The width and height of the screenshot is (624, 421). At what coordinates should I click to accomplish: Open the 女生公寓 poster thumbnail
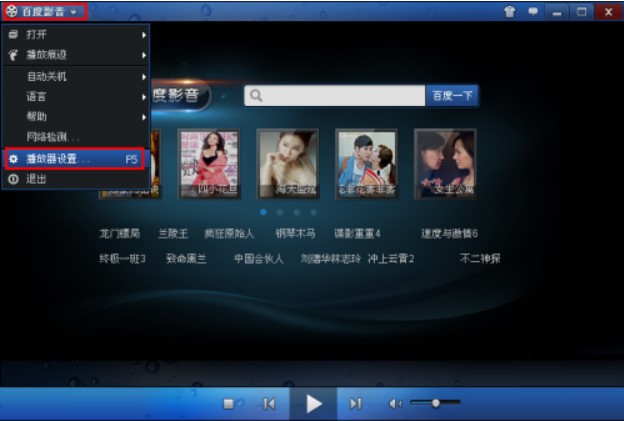(445, 164)
